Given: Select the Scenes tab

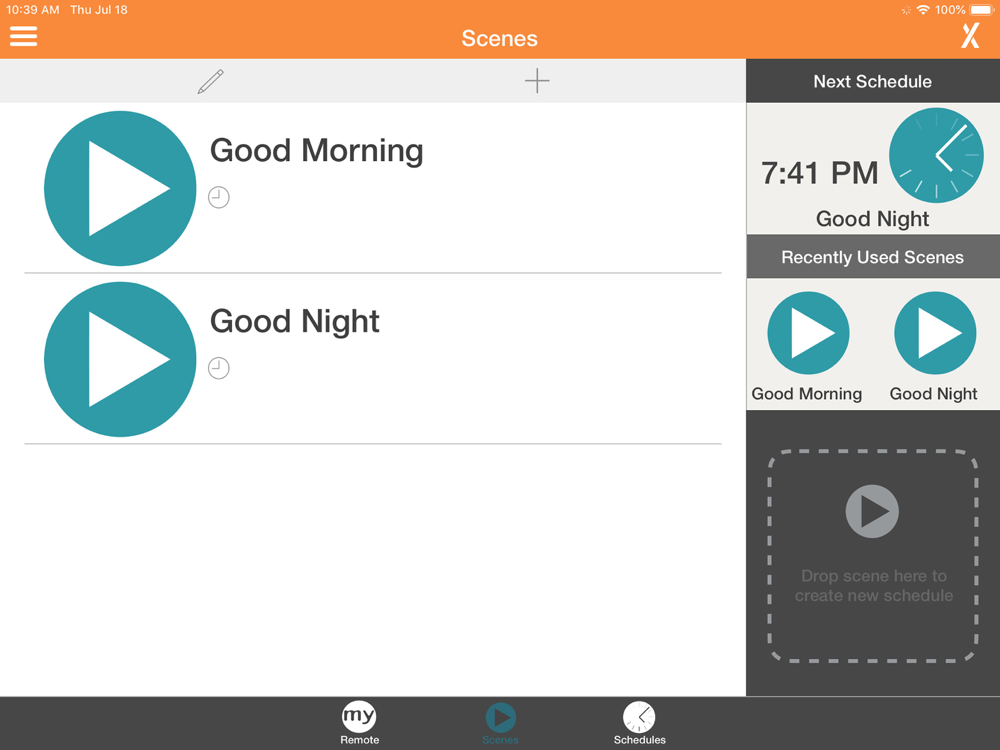Looking at the screenshot, I should 500,723.
